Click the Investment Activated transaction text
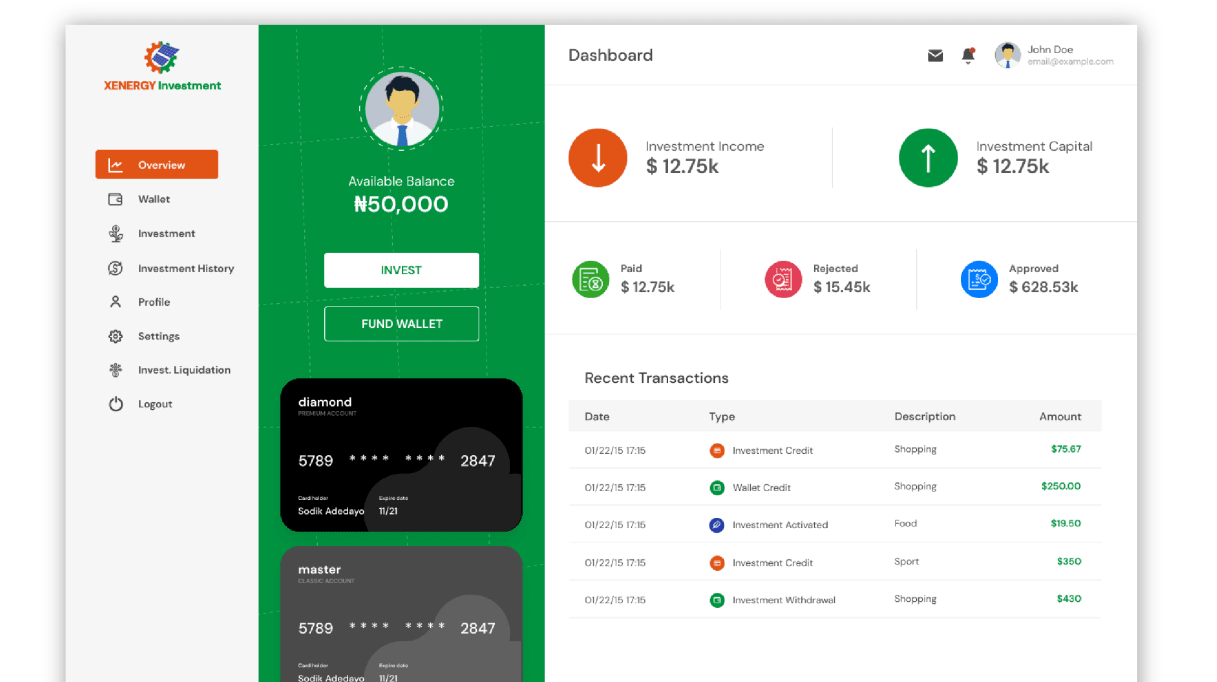This screenshot has width=1217, height=682. tap(780, 525)
